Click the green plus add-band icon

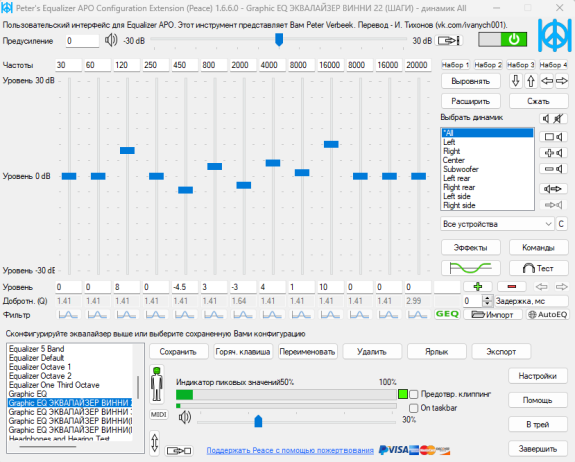[477, 287]
